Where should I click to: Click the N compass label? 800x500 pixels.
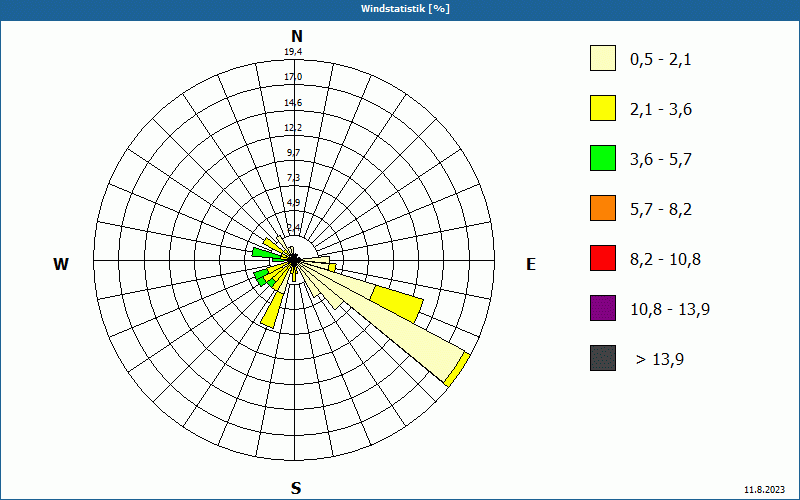296,36
